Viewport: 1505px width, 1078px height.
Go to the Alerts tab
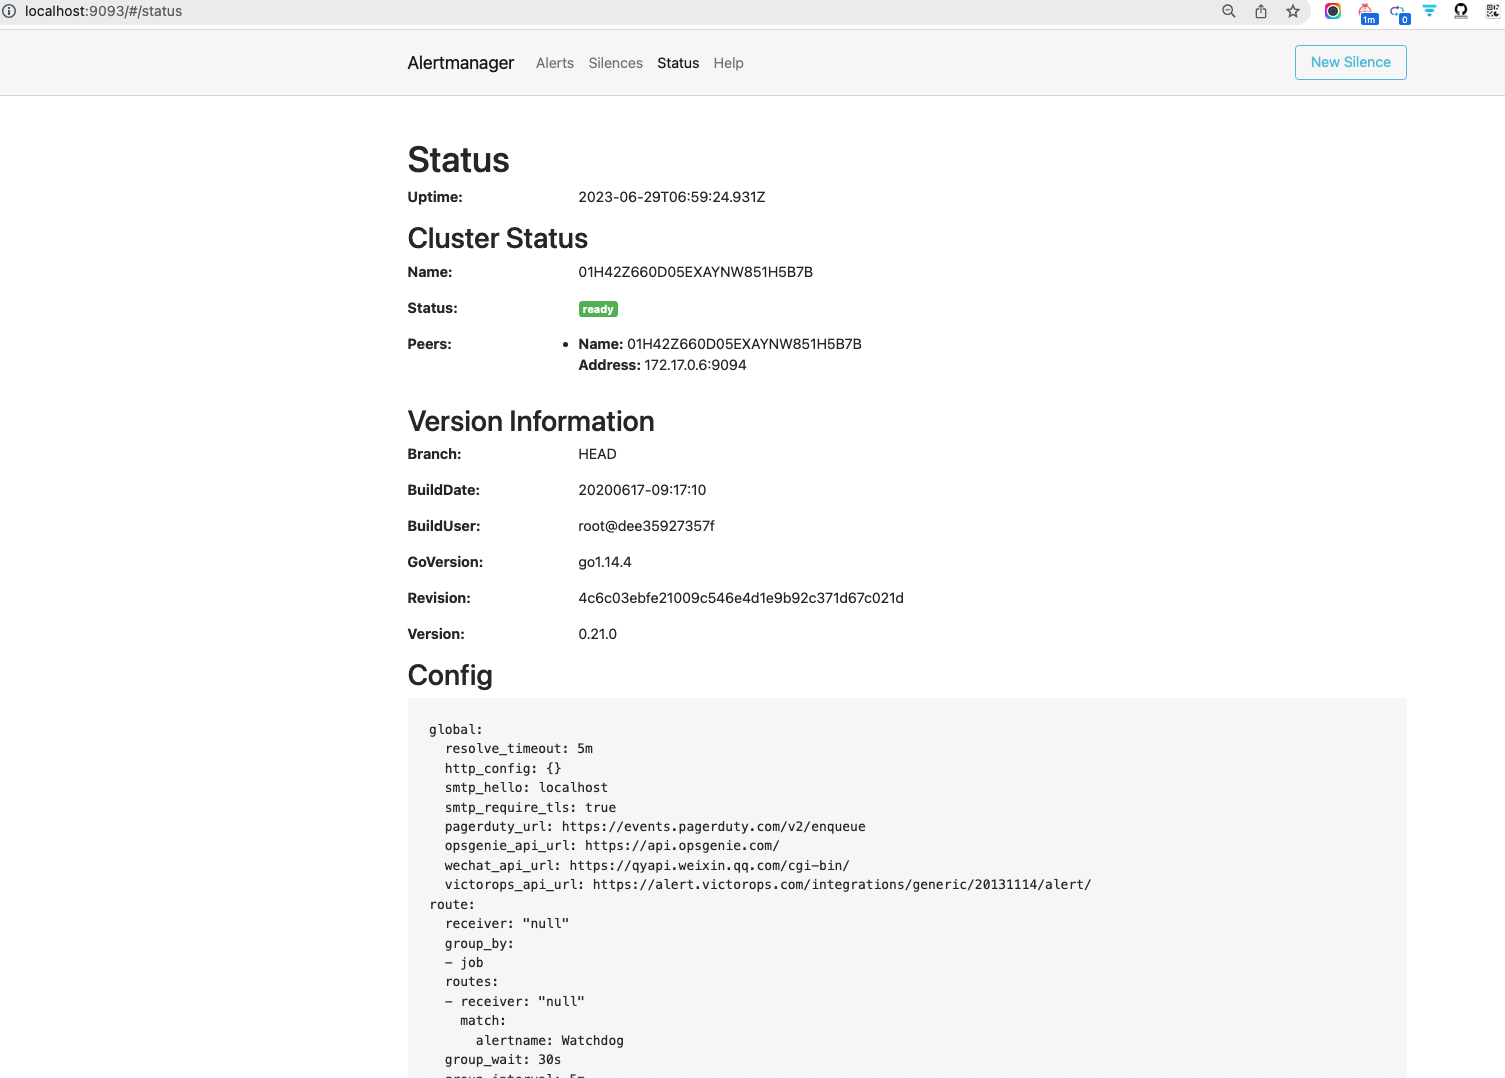[x=554, y=63]
